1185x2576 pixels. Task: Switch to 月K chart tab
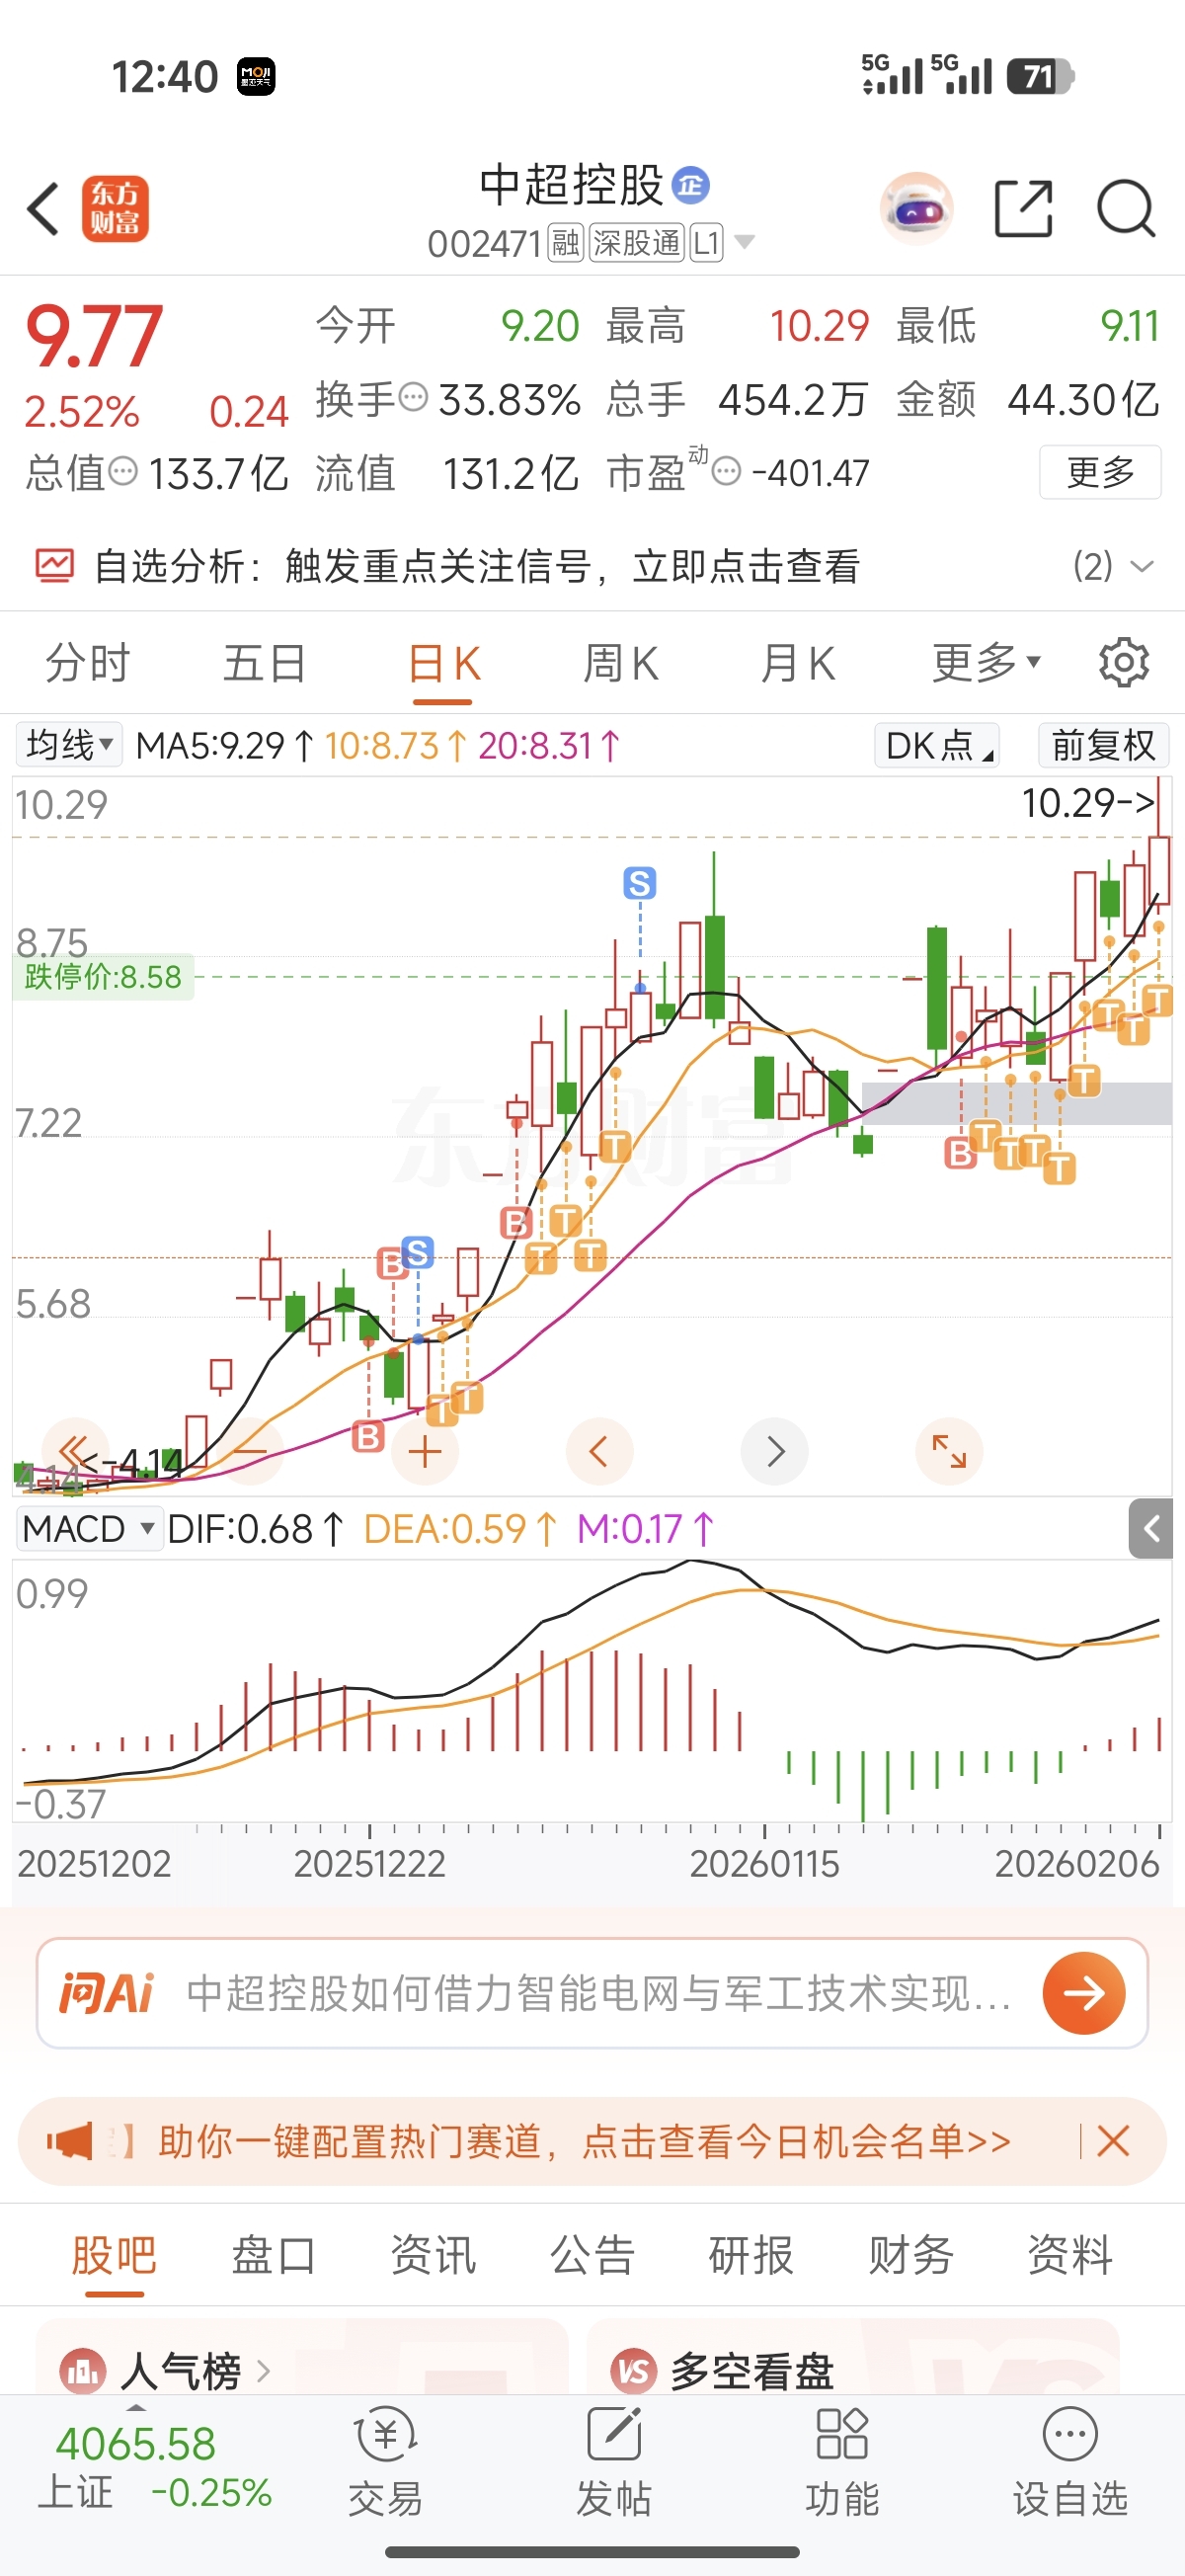tap(797, 663)
